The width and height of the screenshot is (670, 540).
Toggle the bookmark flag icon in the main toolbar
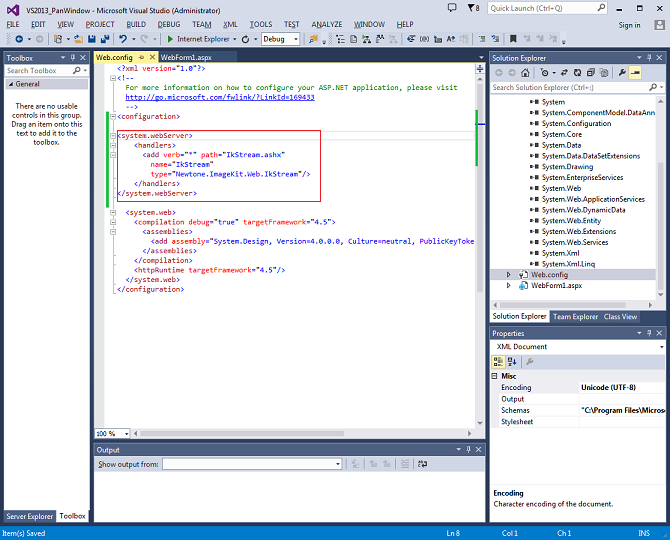[513, 39]
